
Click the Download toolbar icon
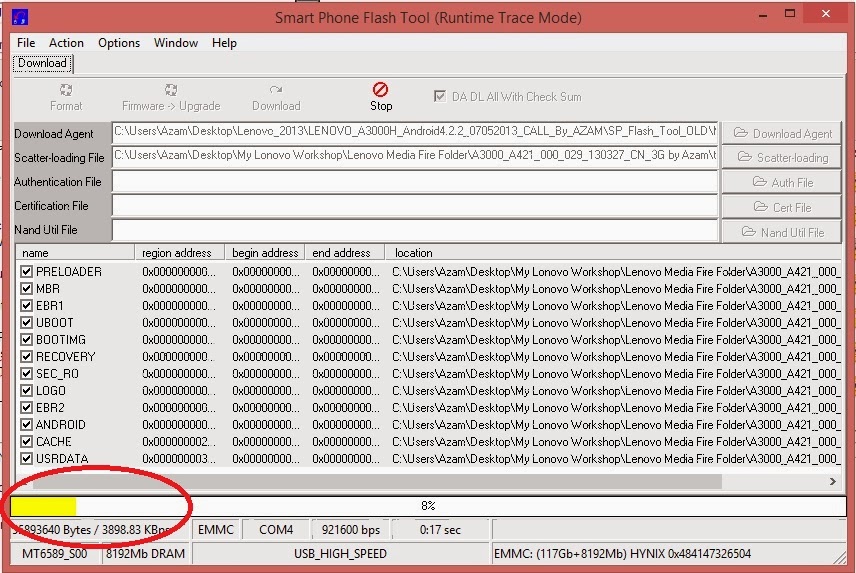click(276, 90)
